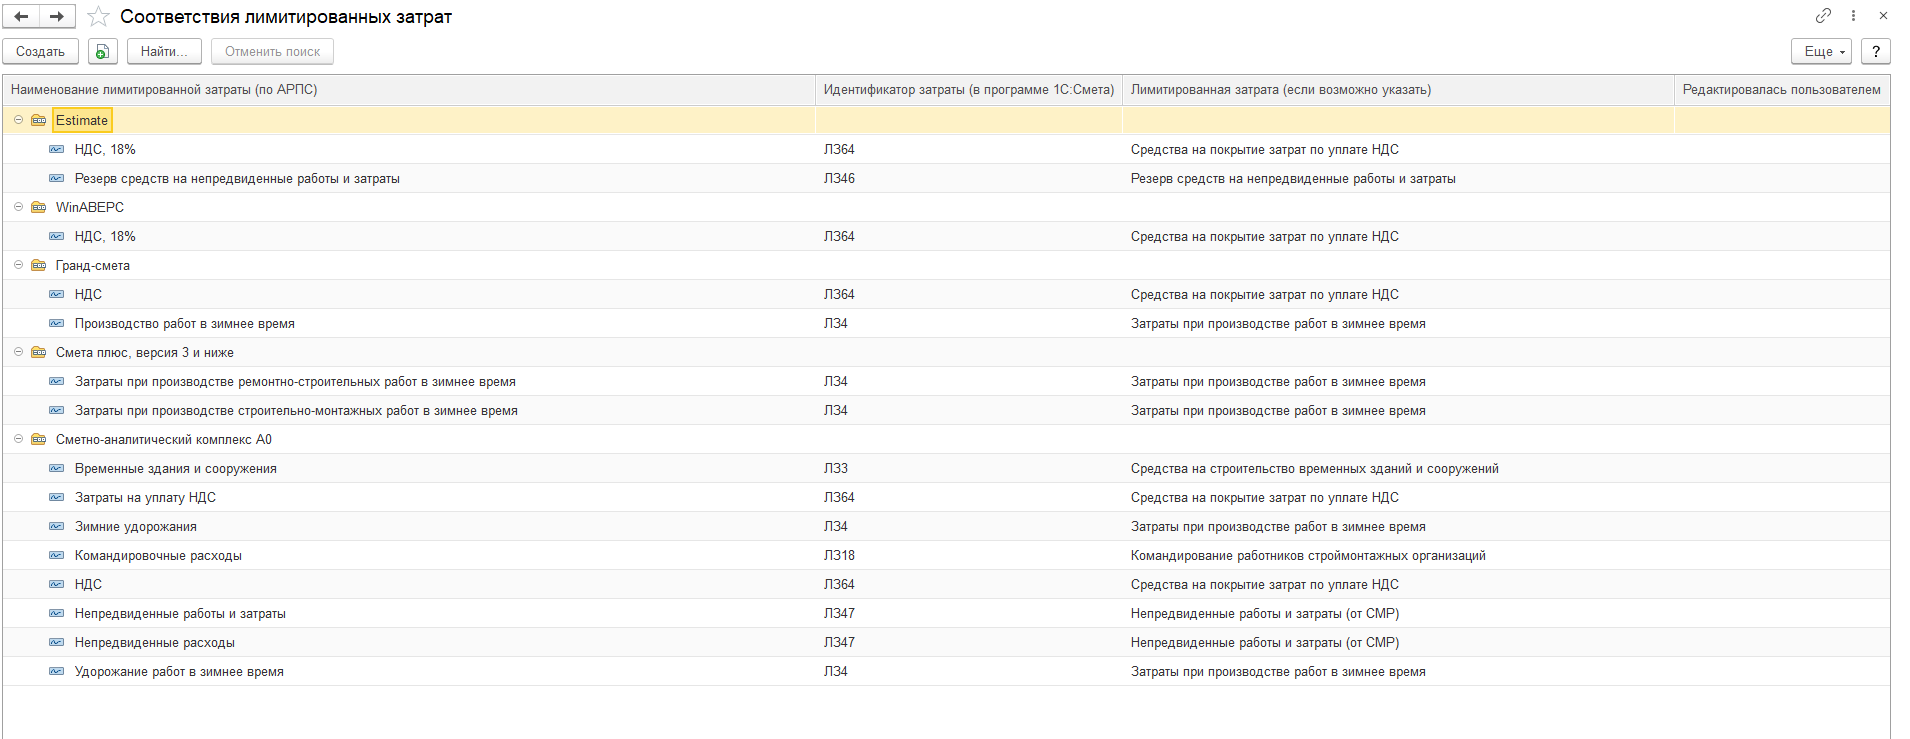1910x739 pixels.
Task: Sort by Наименование лимитированной затраты column header
Action: [x=409, y=90]
